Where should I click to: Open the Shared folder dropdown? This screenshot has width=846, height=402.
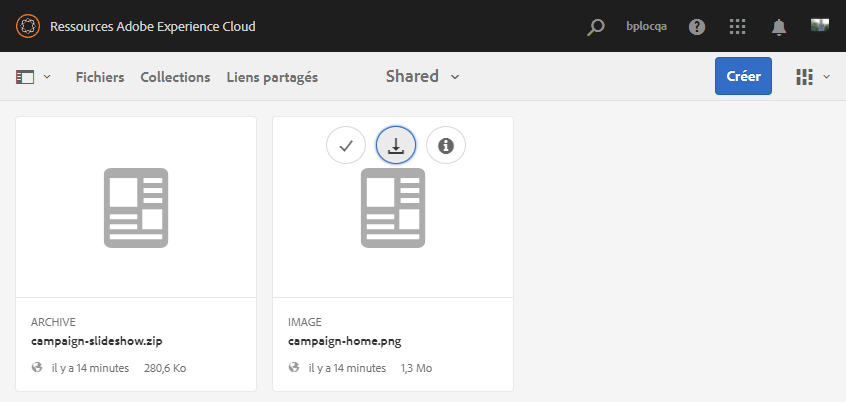click(x=422, y=77)
